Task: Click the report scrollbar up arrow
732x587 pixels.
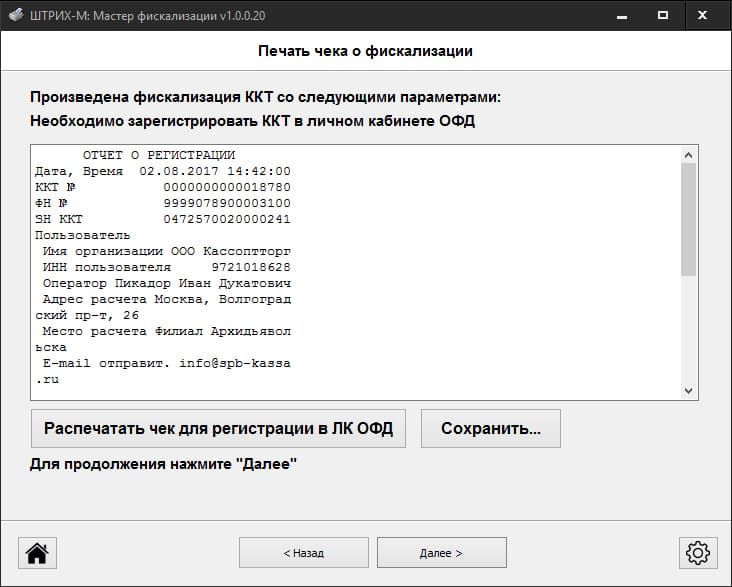Action: tap(689, 155)
